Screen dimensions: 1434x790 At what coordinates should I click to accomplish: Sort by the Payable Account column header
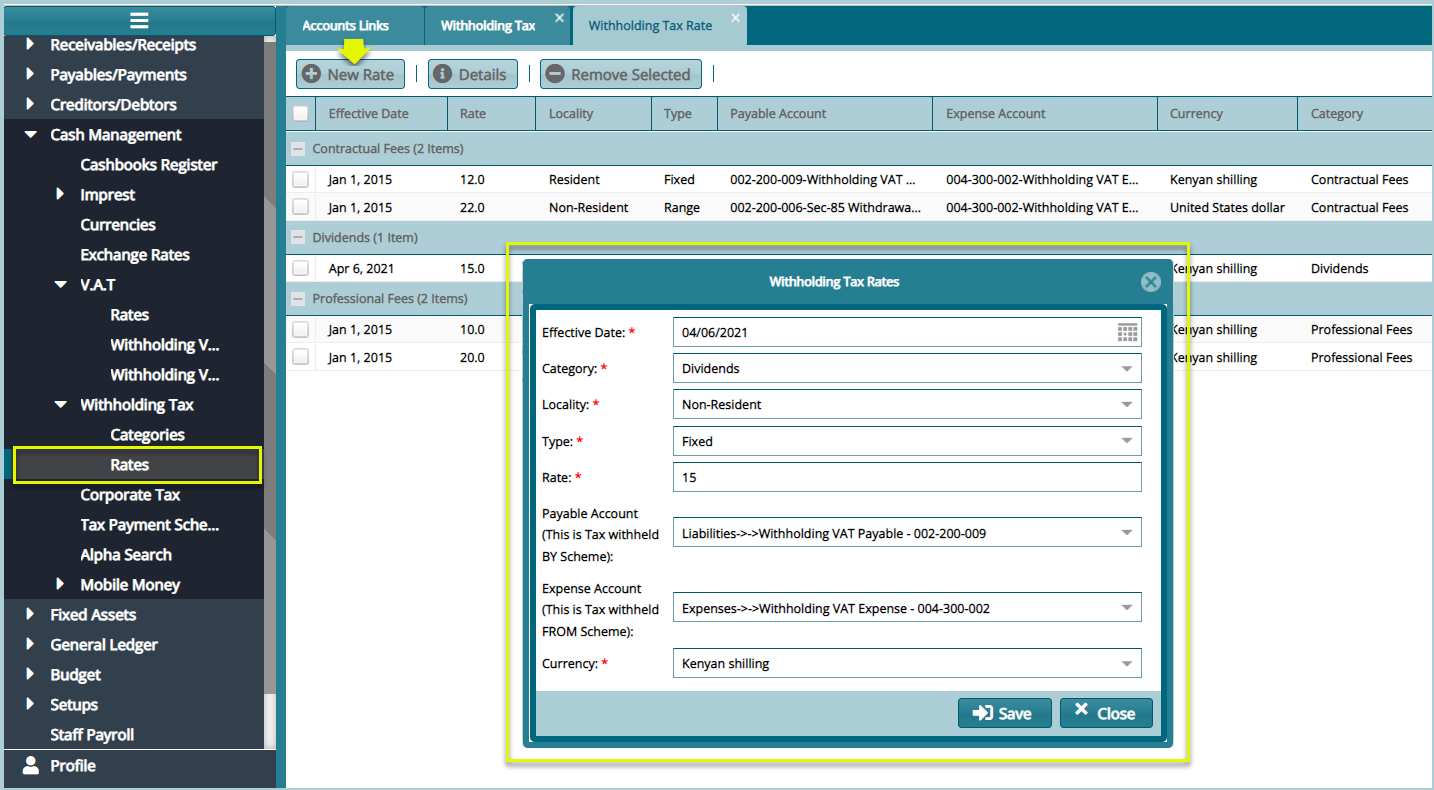click(x=825, y=114)
